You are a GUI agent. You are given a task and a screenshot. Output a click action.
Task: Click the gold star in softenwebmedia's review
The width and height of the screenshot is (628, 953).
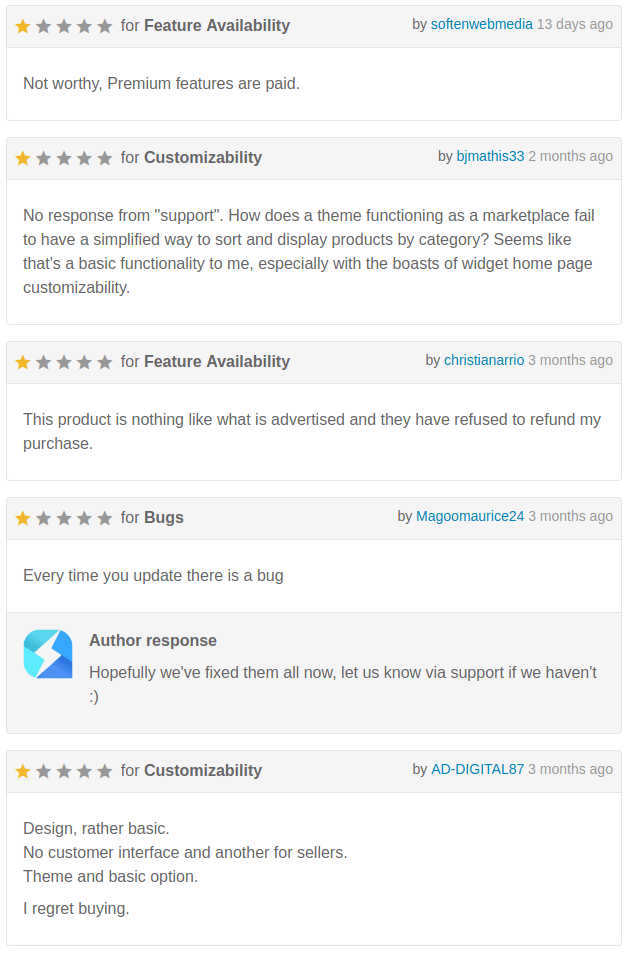coord(23,26)
